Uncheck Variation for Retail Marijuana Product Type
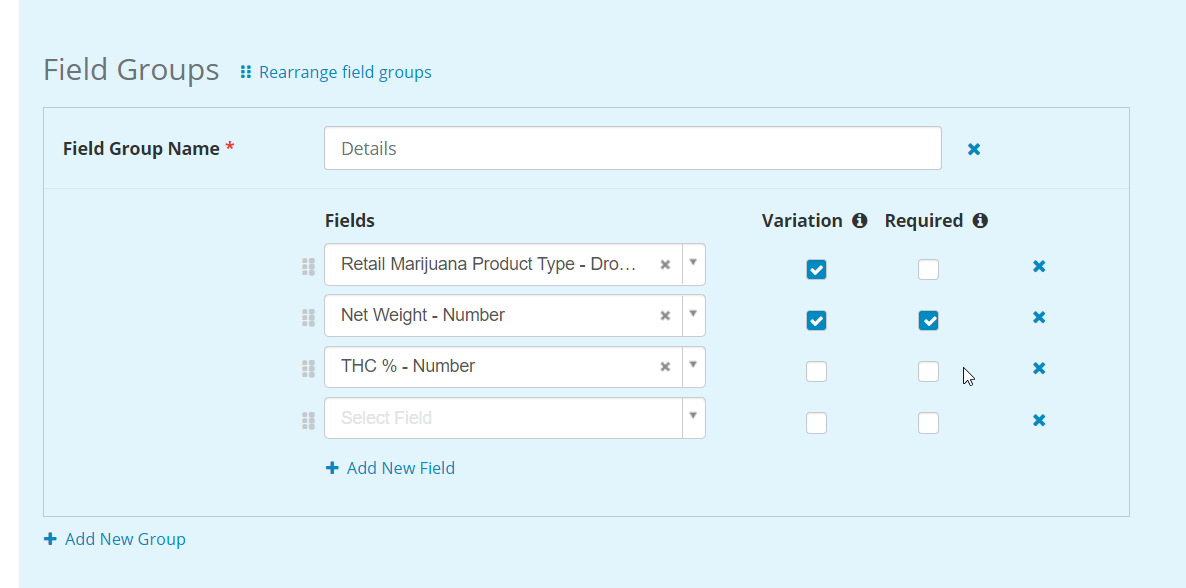The width and height of the screenshot is (1186, 588). click(x=816, y=269)
